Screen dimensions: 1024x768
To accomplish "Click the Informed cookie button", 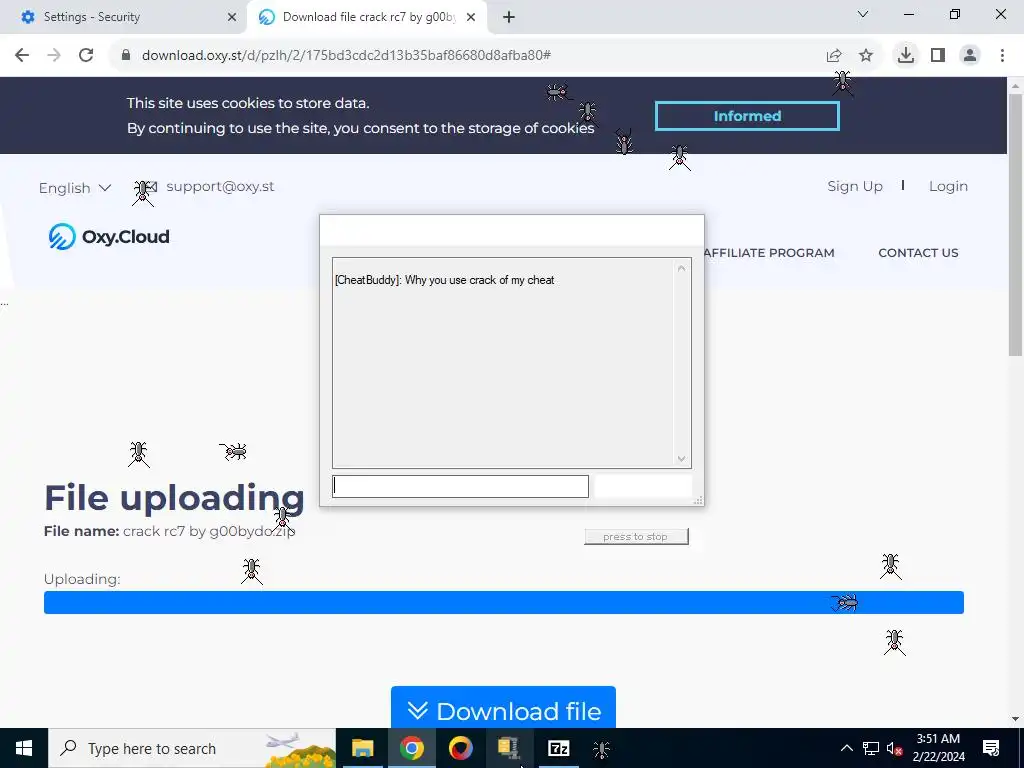I will click(x=747, y=116).
